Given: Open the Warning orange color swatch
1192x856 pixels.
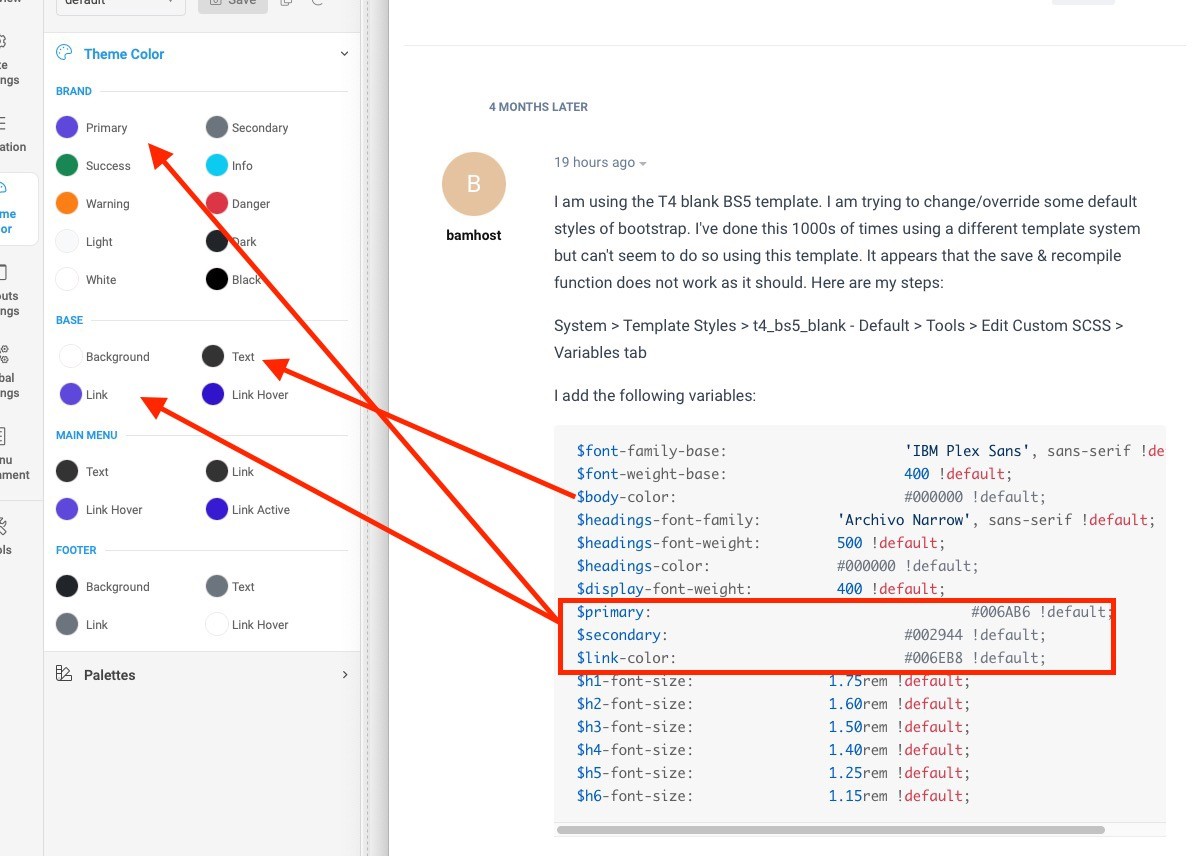Looking at the screenshot, I should (67, 203).
